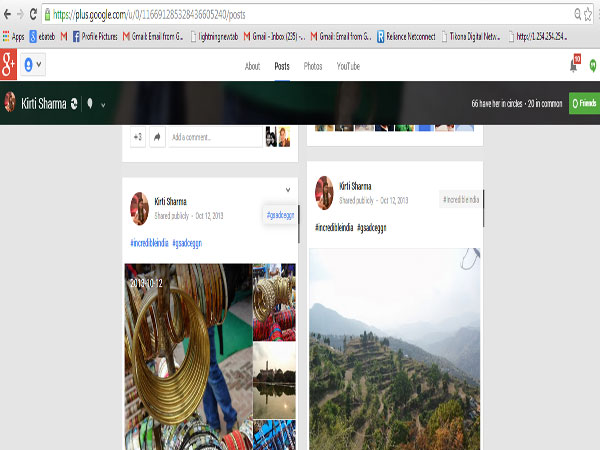The width and height of the screenshot is (600, 450).
Task: Click the row of profile thumbnails above hills post
Action: click(394, 128)
